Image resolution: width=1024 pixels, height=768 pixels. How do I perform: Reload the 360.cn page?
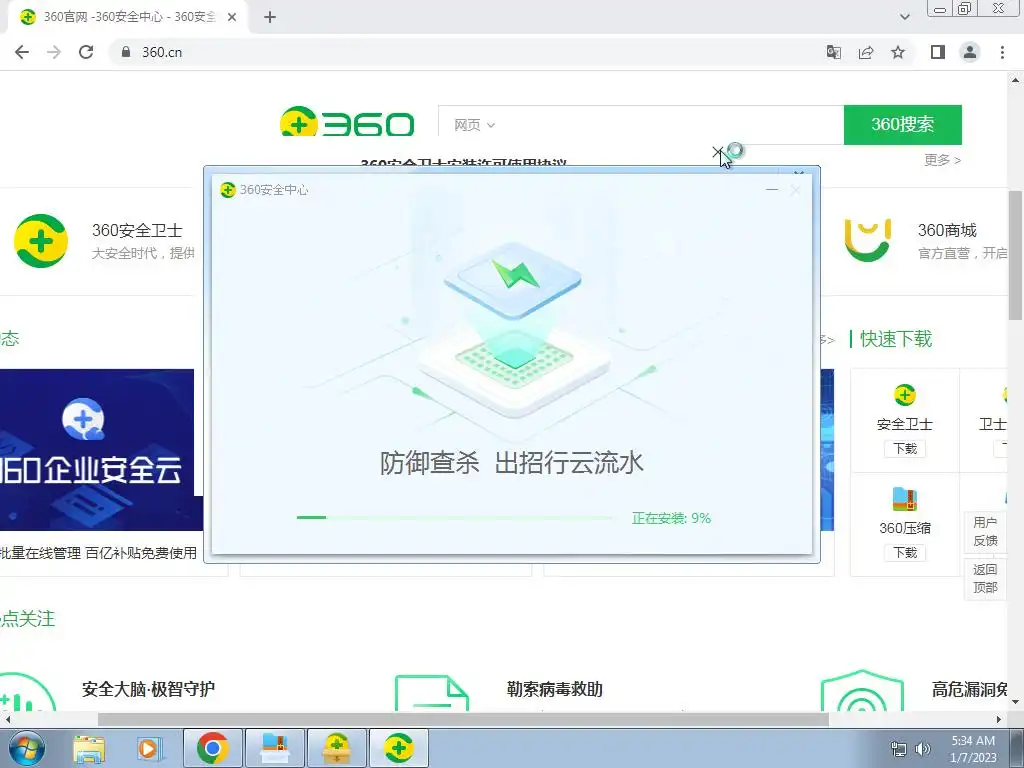[86, 52]
